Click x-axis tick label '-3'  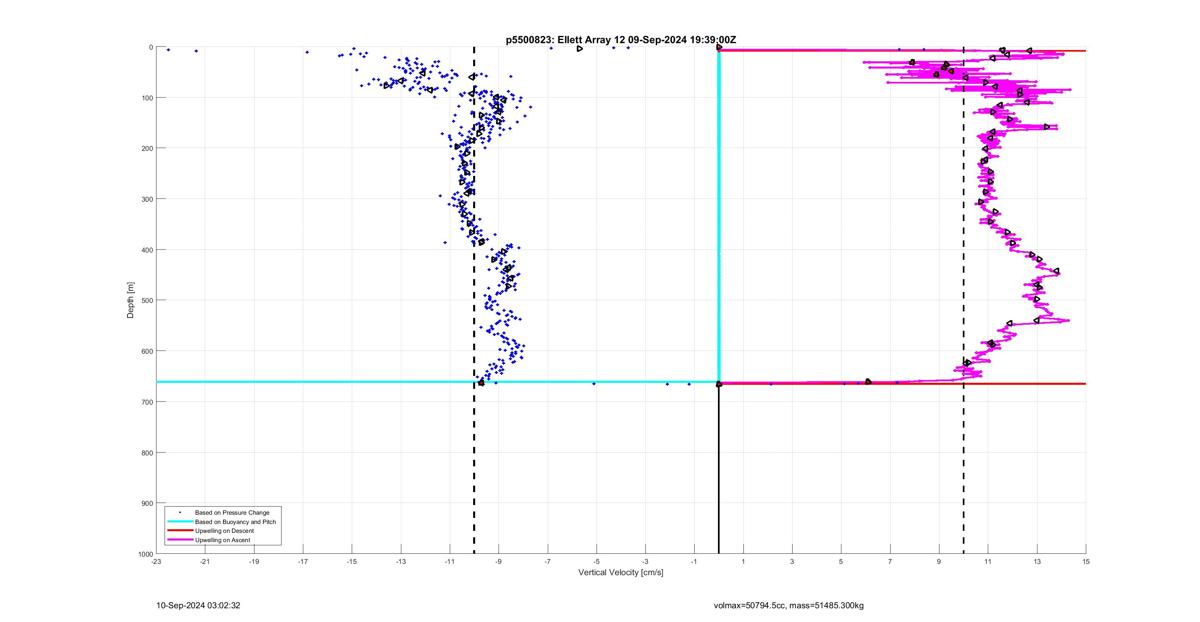645,561
